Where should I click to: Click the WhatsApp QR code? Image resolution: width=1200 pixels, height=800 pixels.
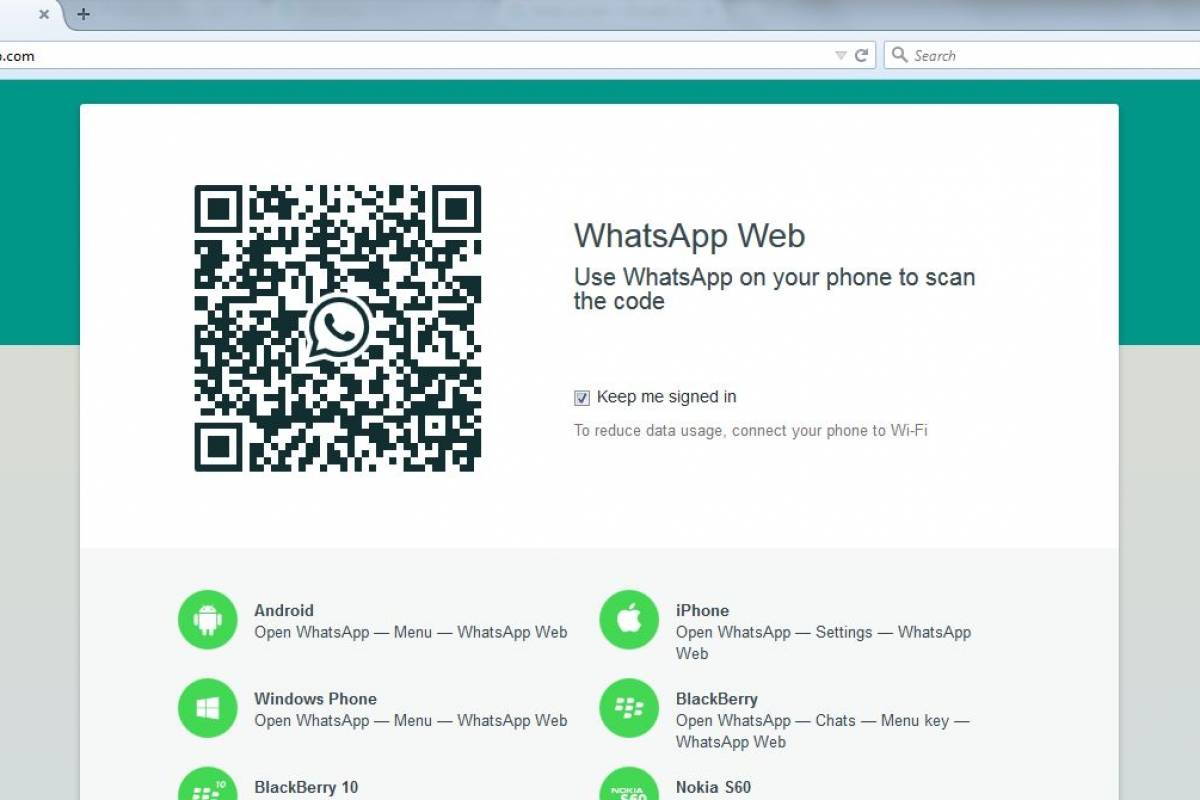(x=338, y=328)
